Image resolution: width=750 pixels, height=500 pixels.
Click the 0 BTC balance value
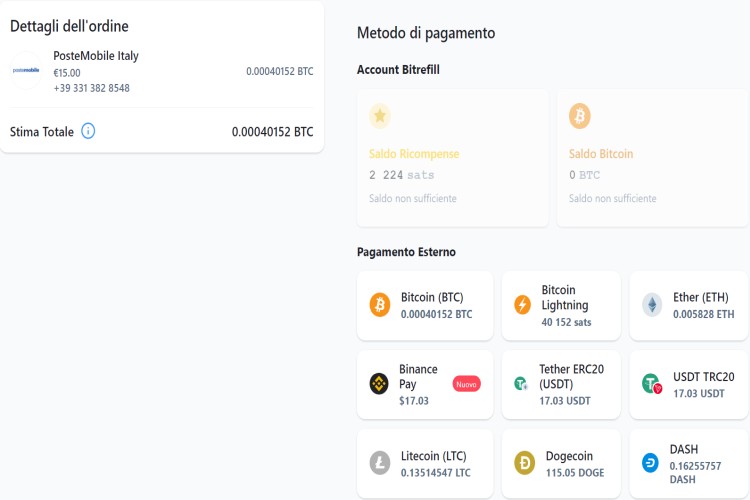coord(584,175)
